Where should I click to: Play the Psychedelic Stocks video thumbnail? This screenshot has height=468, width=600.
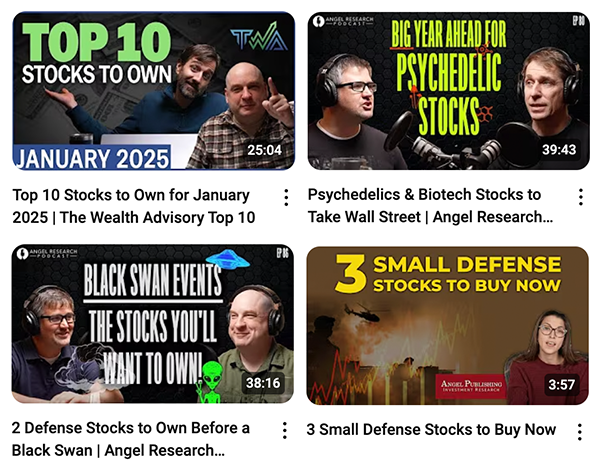coord(448,91)
